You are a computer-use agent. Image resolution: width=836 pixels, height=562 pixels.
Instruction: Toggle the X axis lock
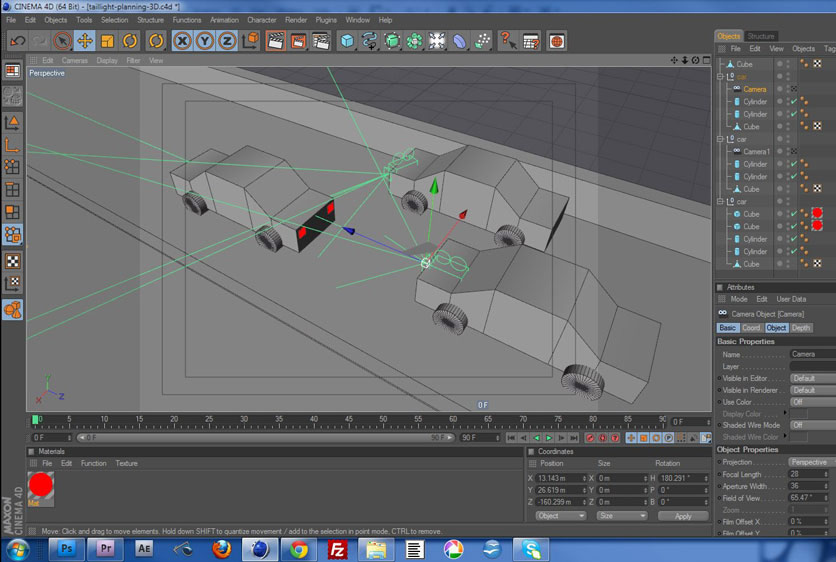coord(182,41)
